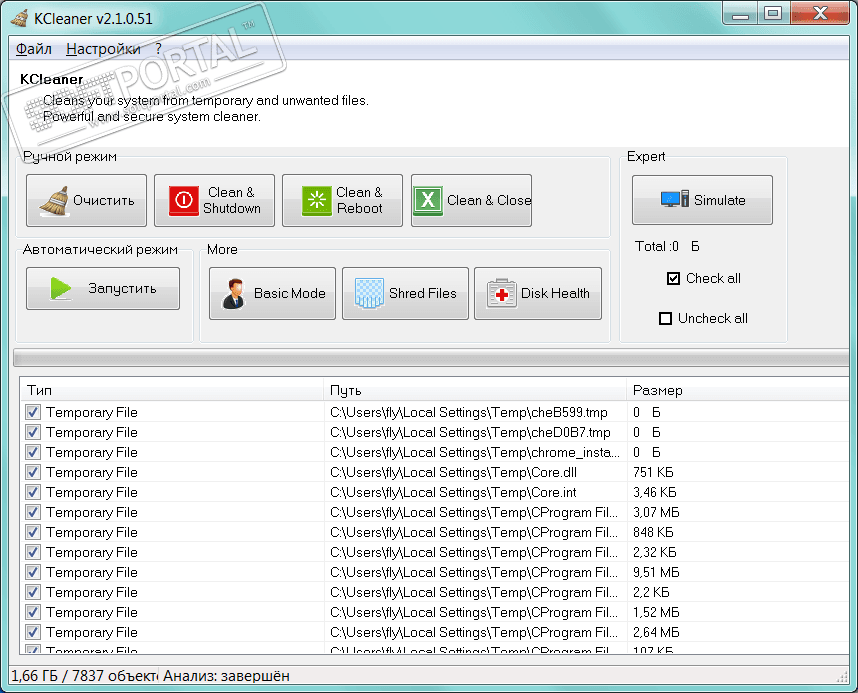Click the resize grip in status bar corner
858x693 pixels.
coord(842,677)
